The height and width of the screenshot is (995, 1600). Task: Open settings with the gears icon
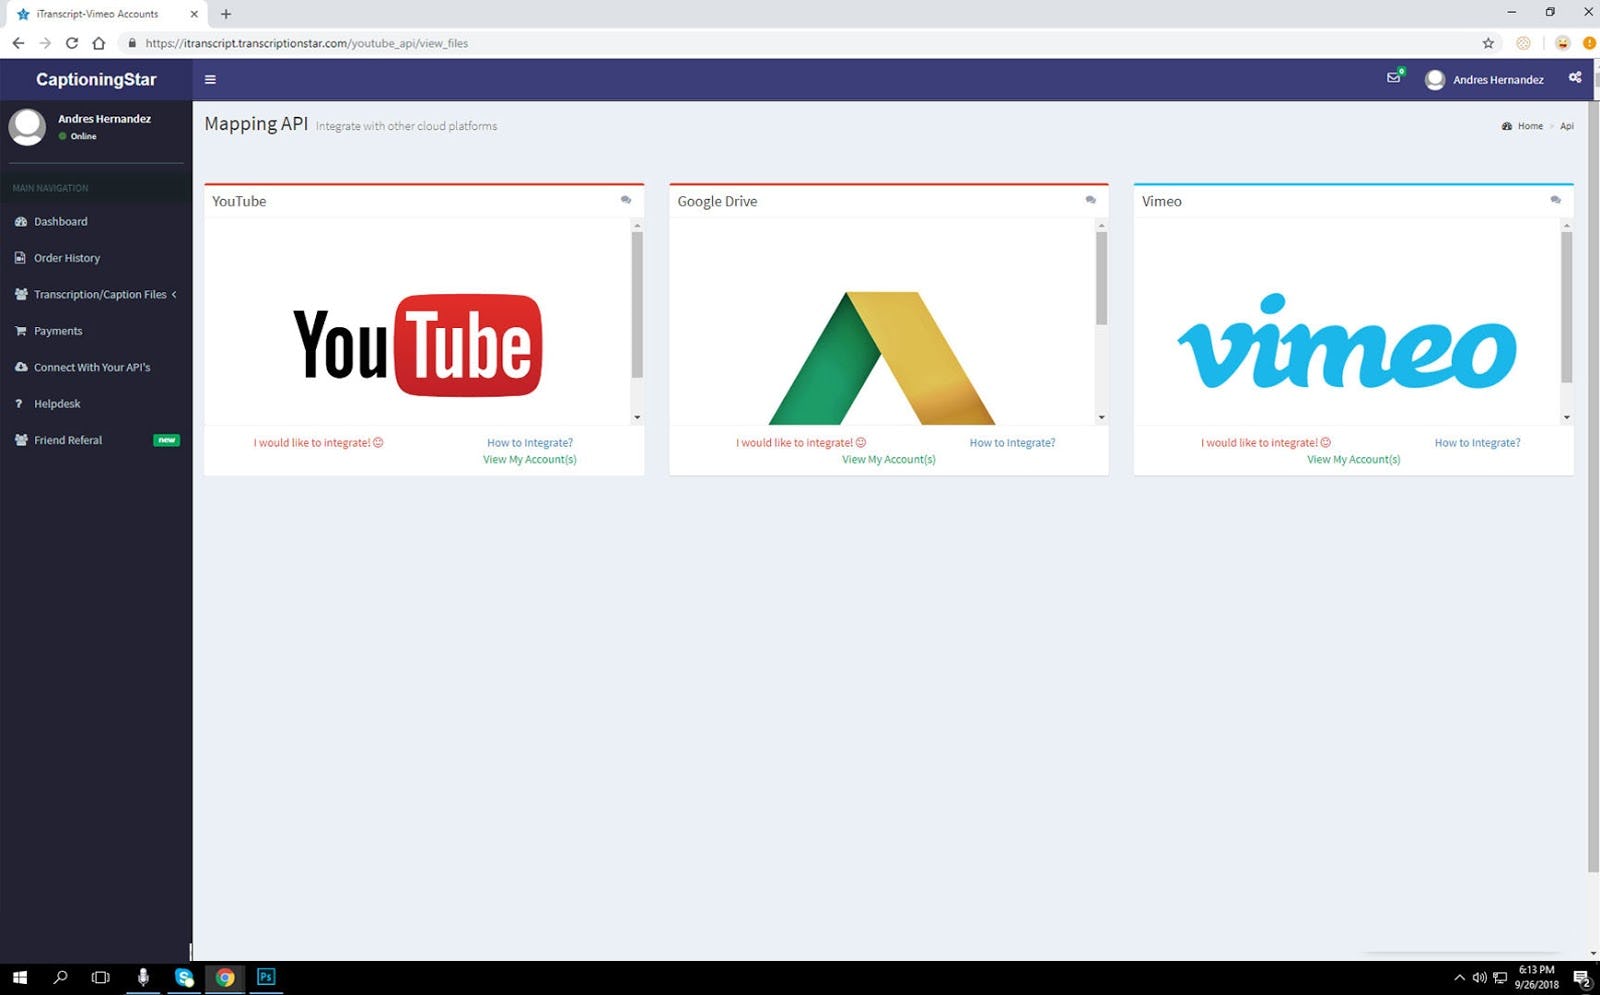click(x=1574, y=78)
